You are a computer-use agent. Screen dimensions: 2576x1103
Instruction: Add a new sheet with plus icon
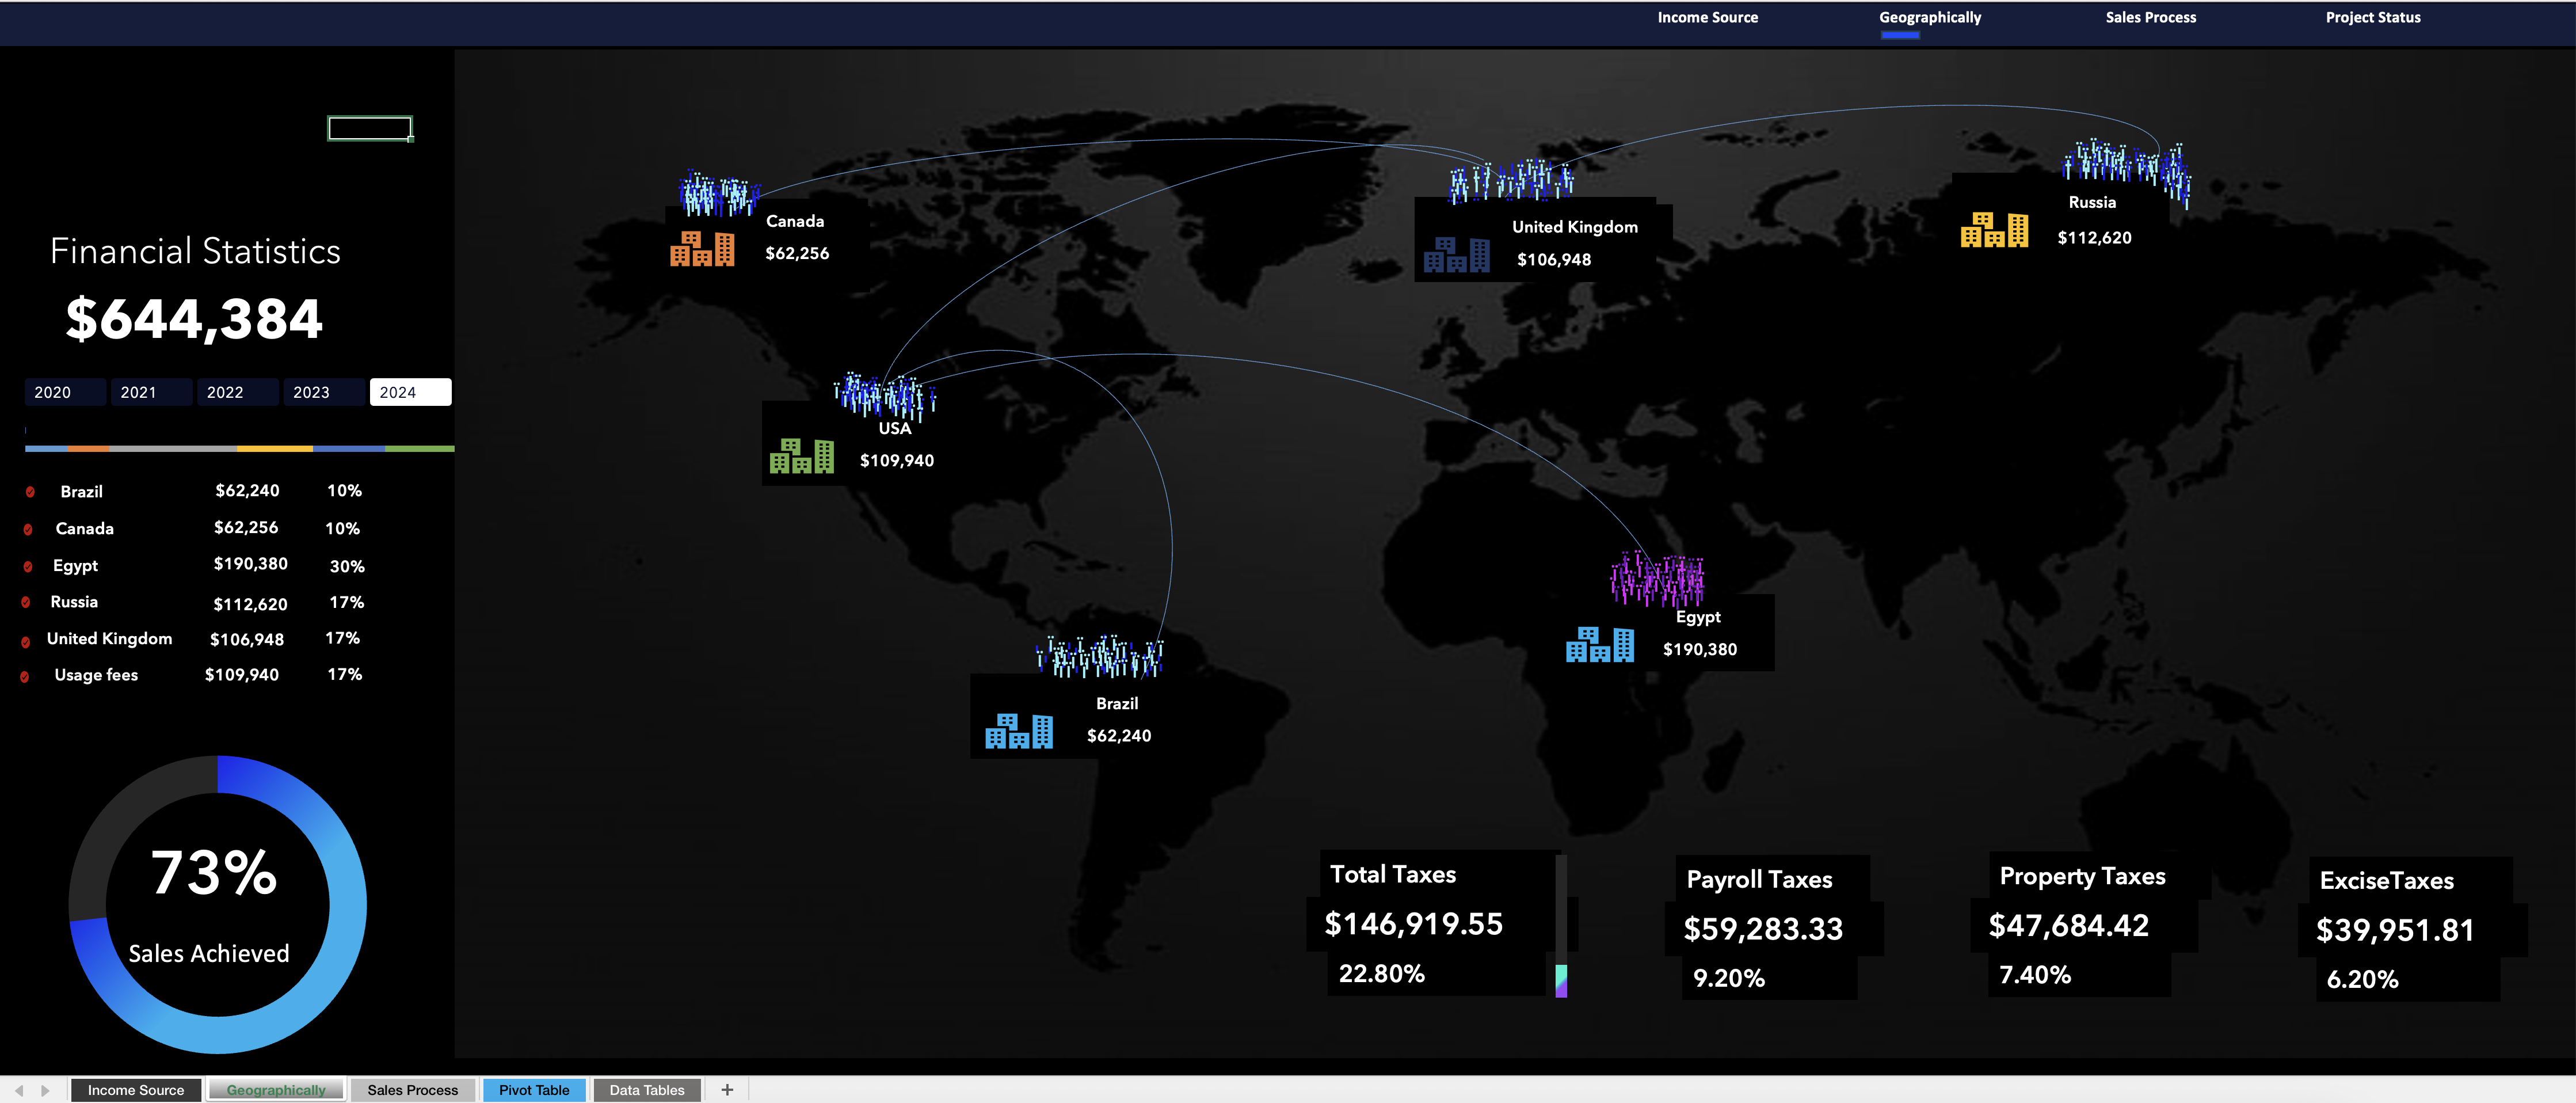coord(727,1089)
